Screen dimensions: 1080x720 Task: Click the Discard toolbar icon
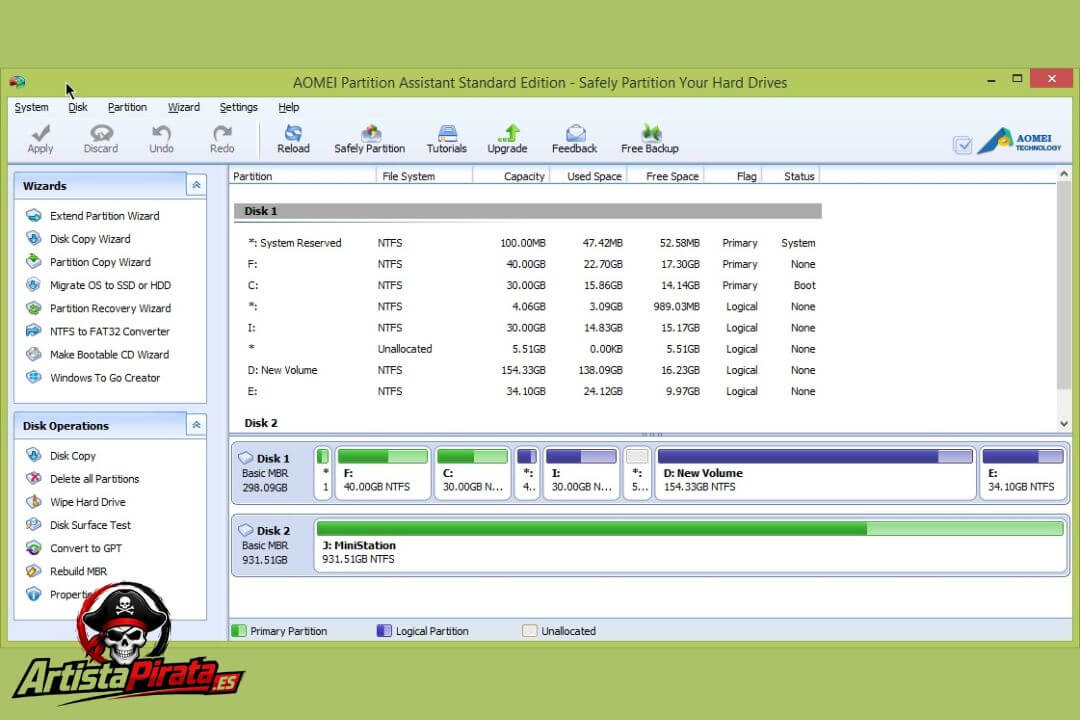click(101, 138)
